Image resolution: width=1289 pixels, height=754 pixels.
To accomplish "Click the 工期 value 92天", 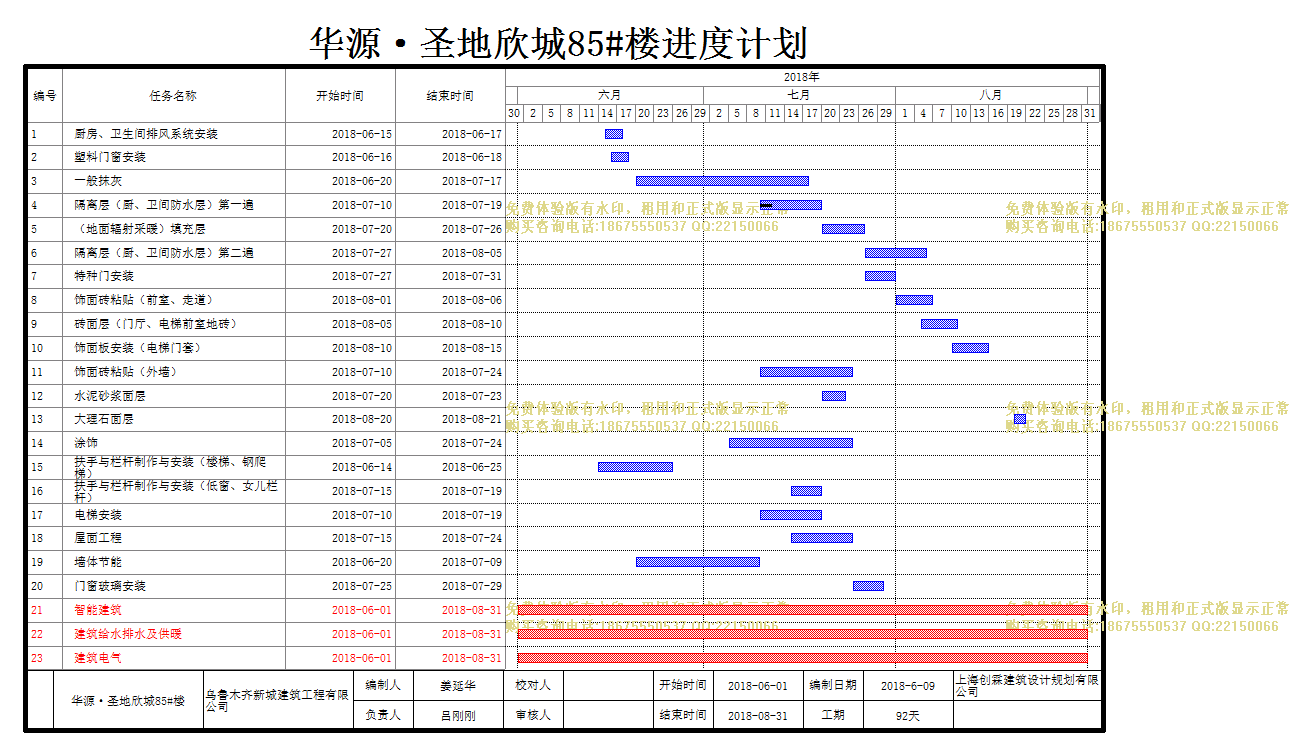I will (x=908, y=716).
